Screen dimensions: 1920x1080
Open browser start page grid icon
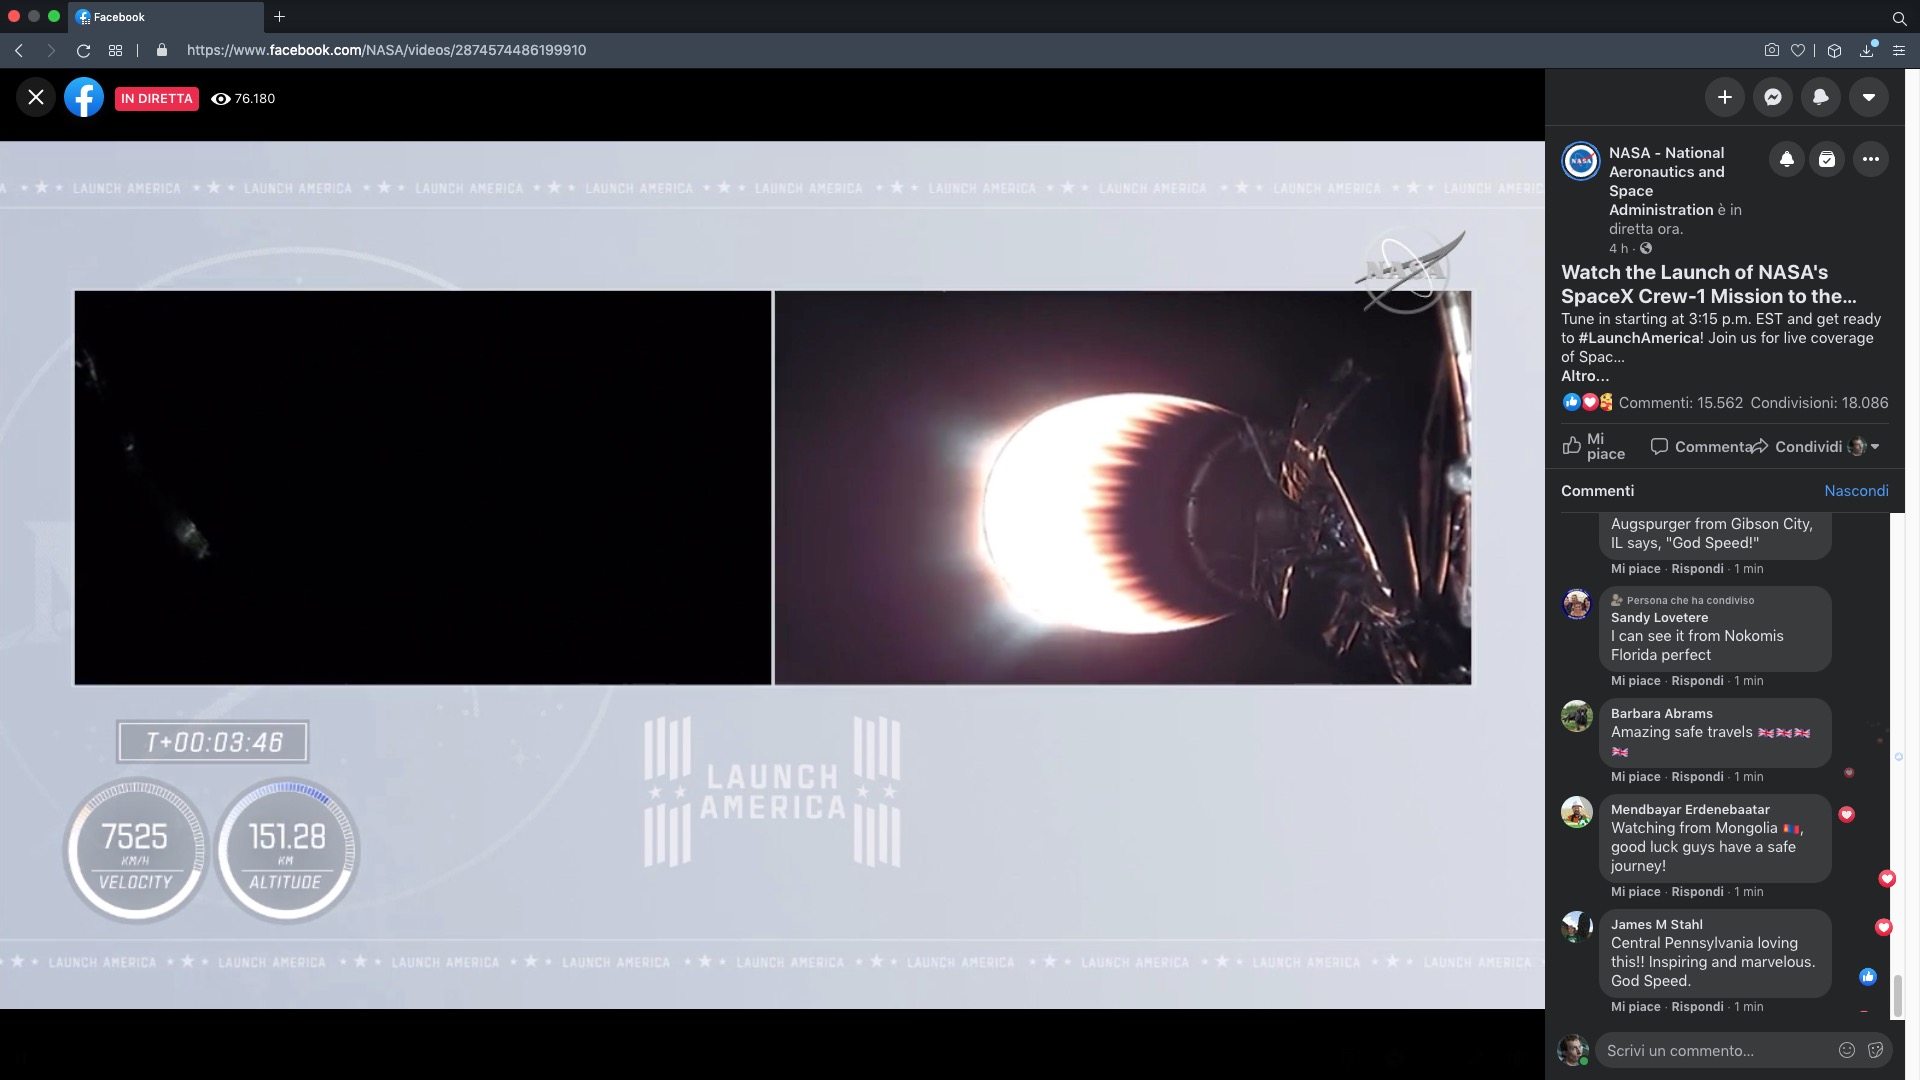(115, 50)
